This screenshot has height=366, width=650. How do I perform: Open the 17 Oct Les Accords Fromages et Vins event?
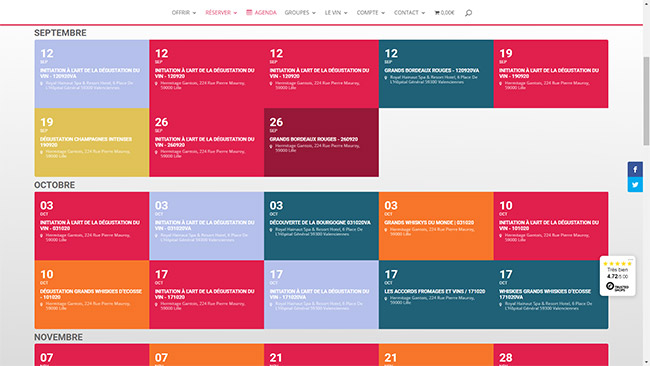coord(436,295)
